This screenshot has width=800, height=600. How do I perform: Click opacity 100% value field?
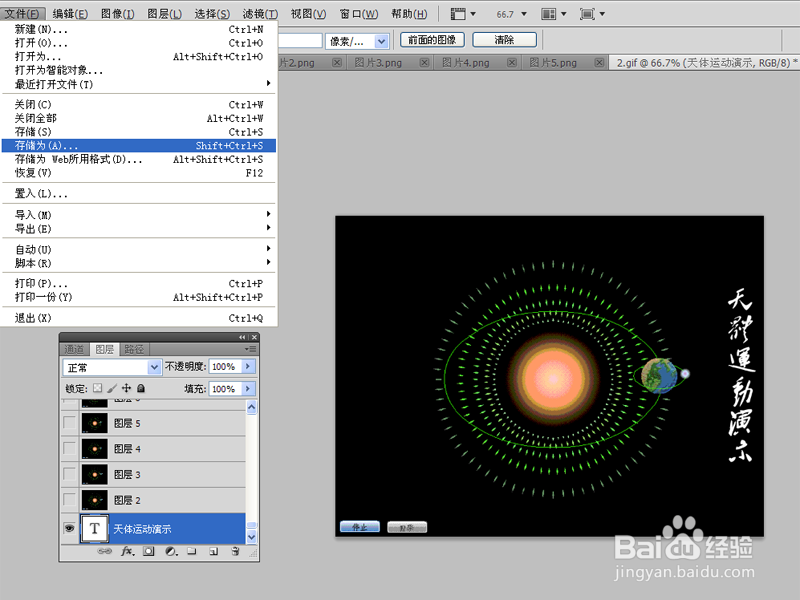click(225, 366)
